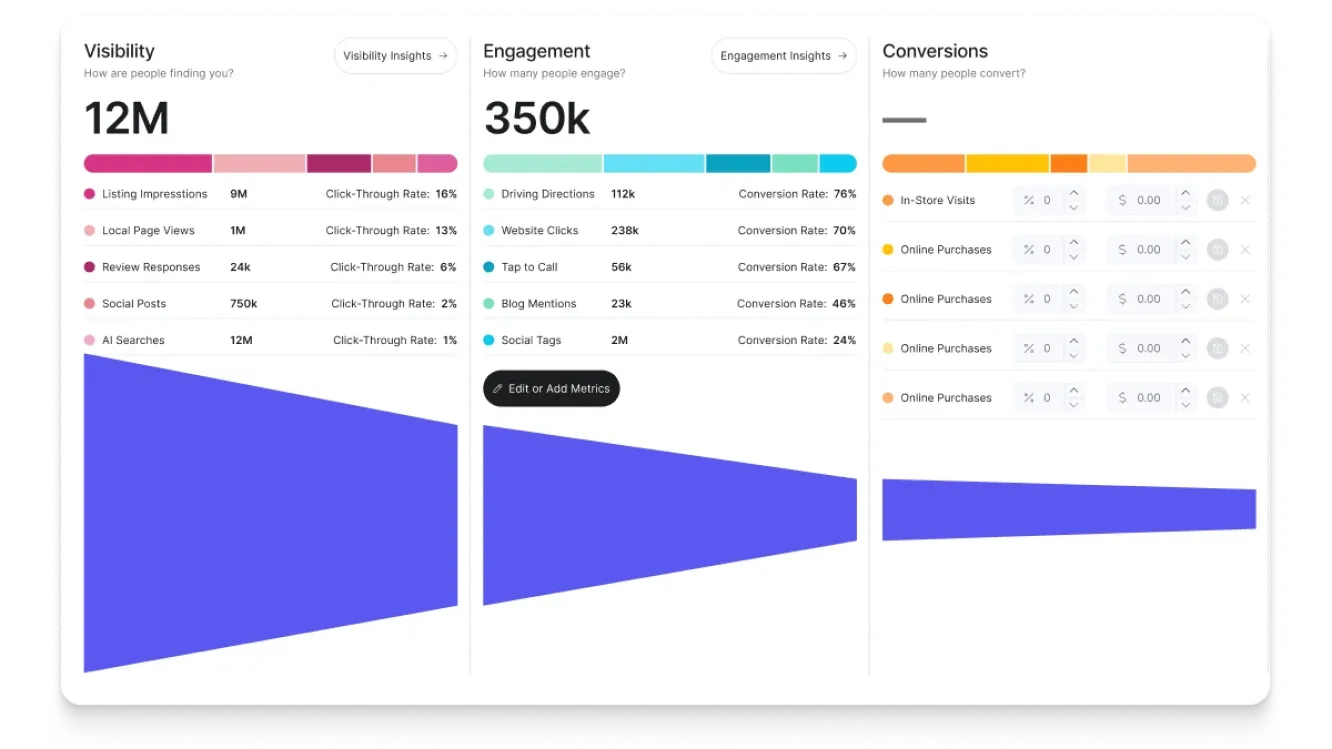Remove the bottom Online Purchases row with the X
The height and width of the screenshot is (749, 1332).
pos(1245,397)
